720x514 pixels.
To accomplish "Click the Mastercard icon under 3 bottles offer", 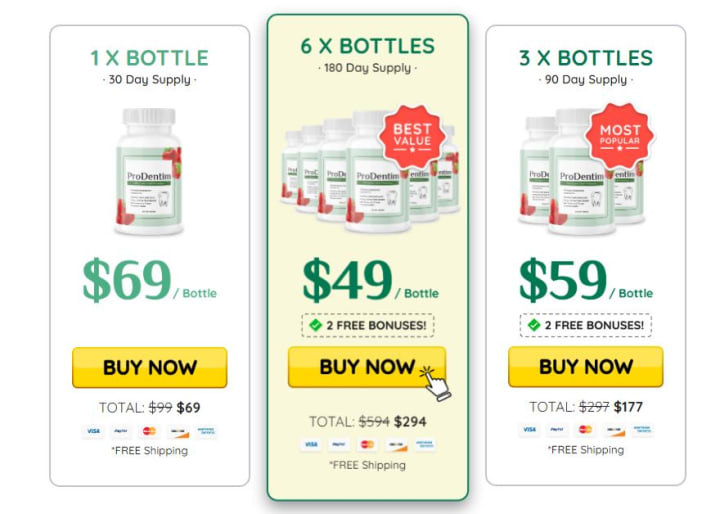I will (585, 429).
